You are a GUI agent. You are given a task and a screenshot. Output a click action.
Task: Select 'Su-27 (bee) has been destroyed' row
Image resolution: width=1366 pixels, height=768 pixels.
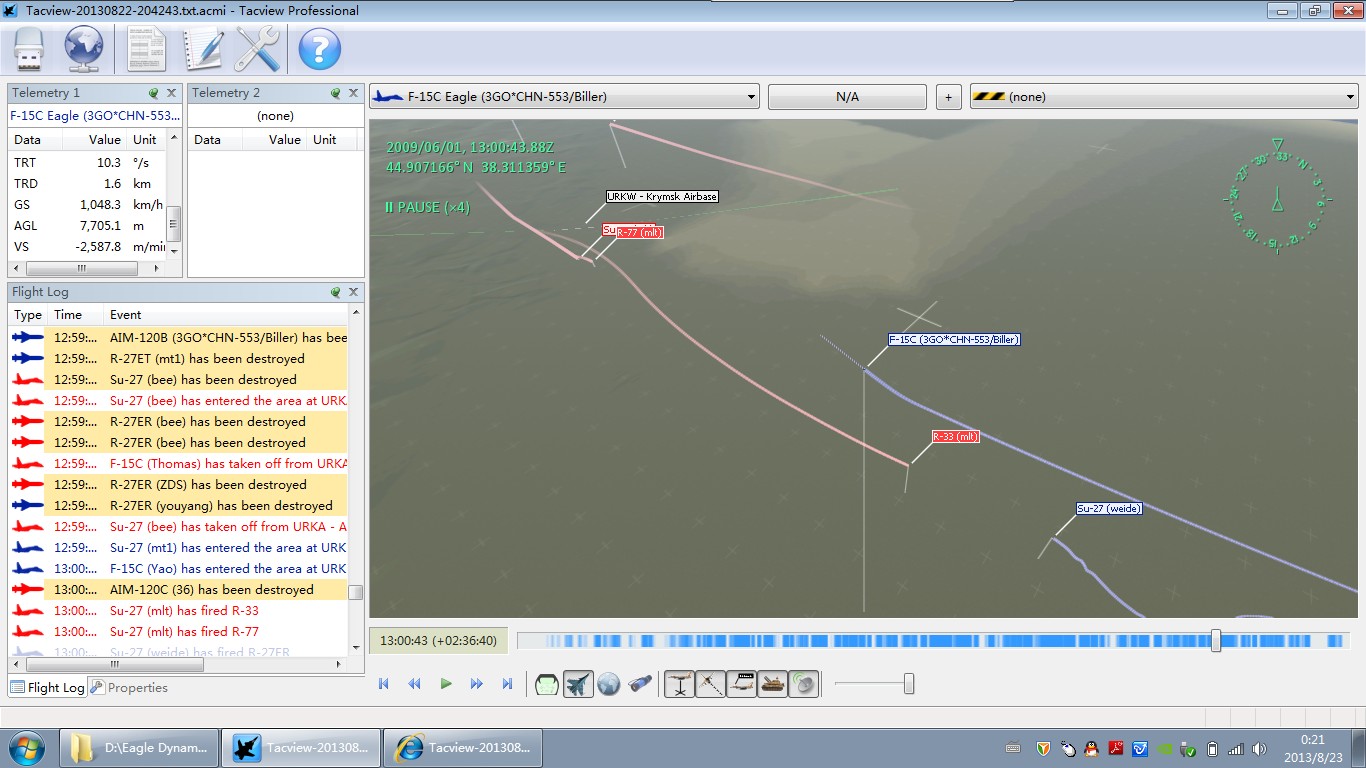(179, 379)
